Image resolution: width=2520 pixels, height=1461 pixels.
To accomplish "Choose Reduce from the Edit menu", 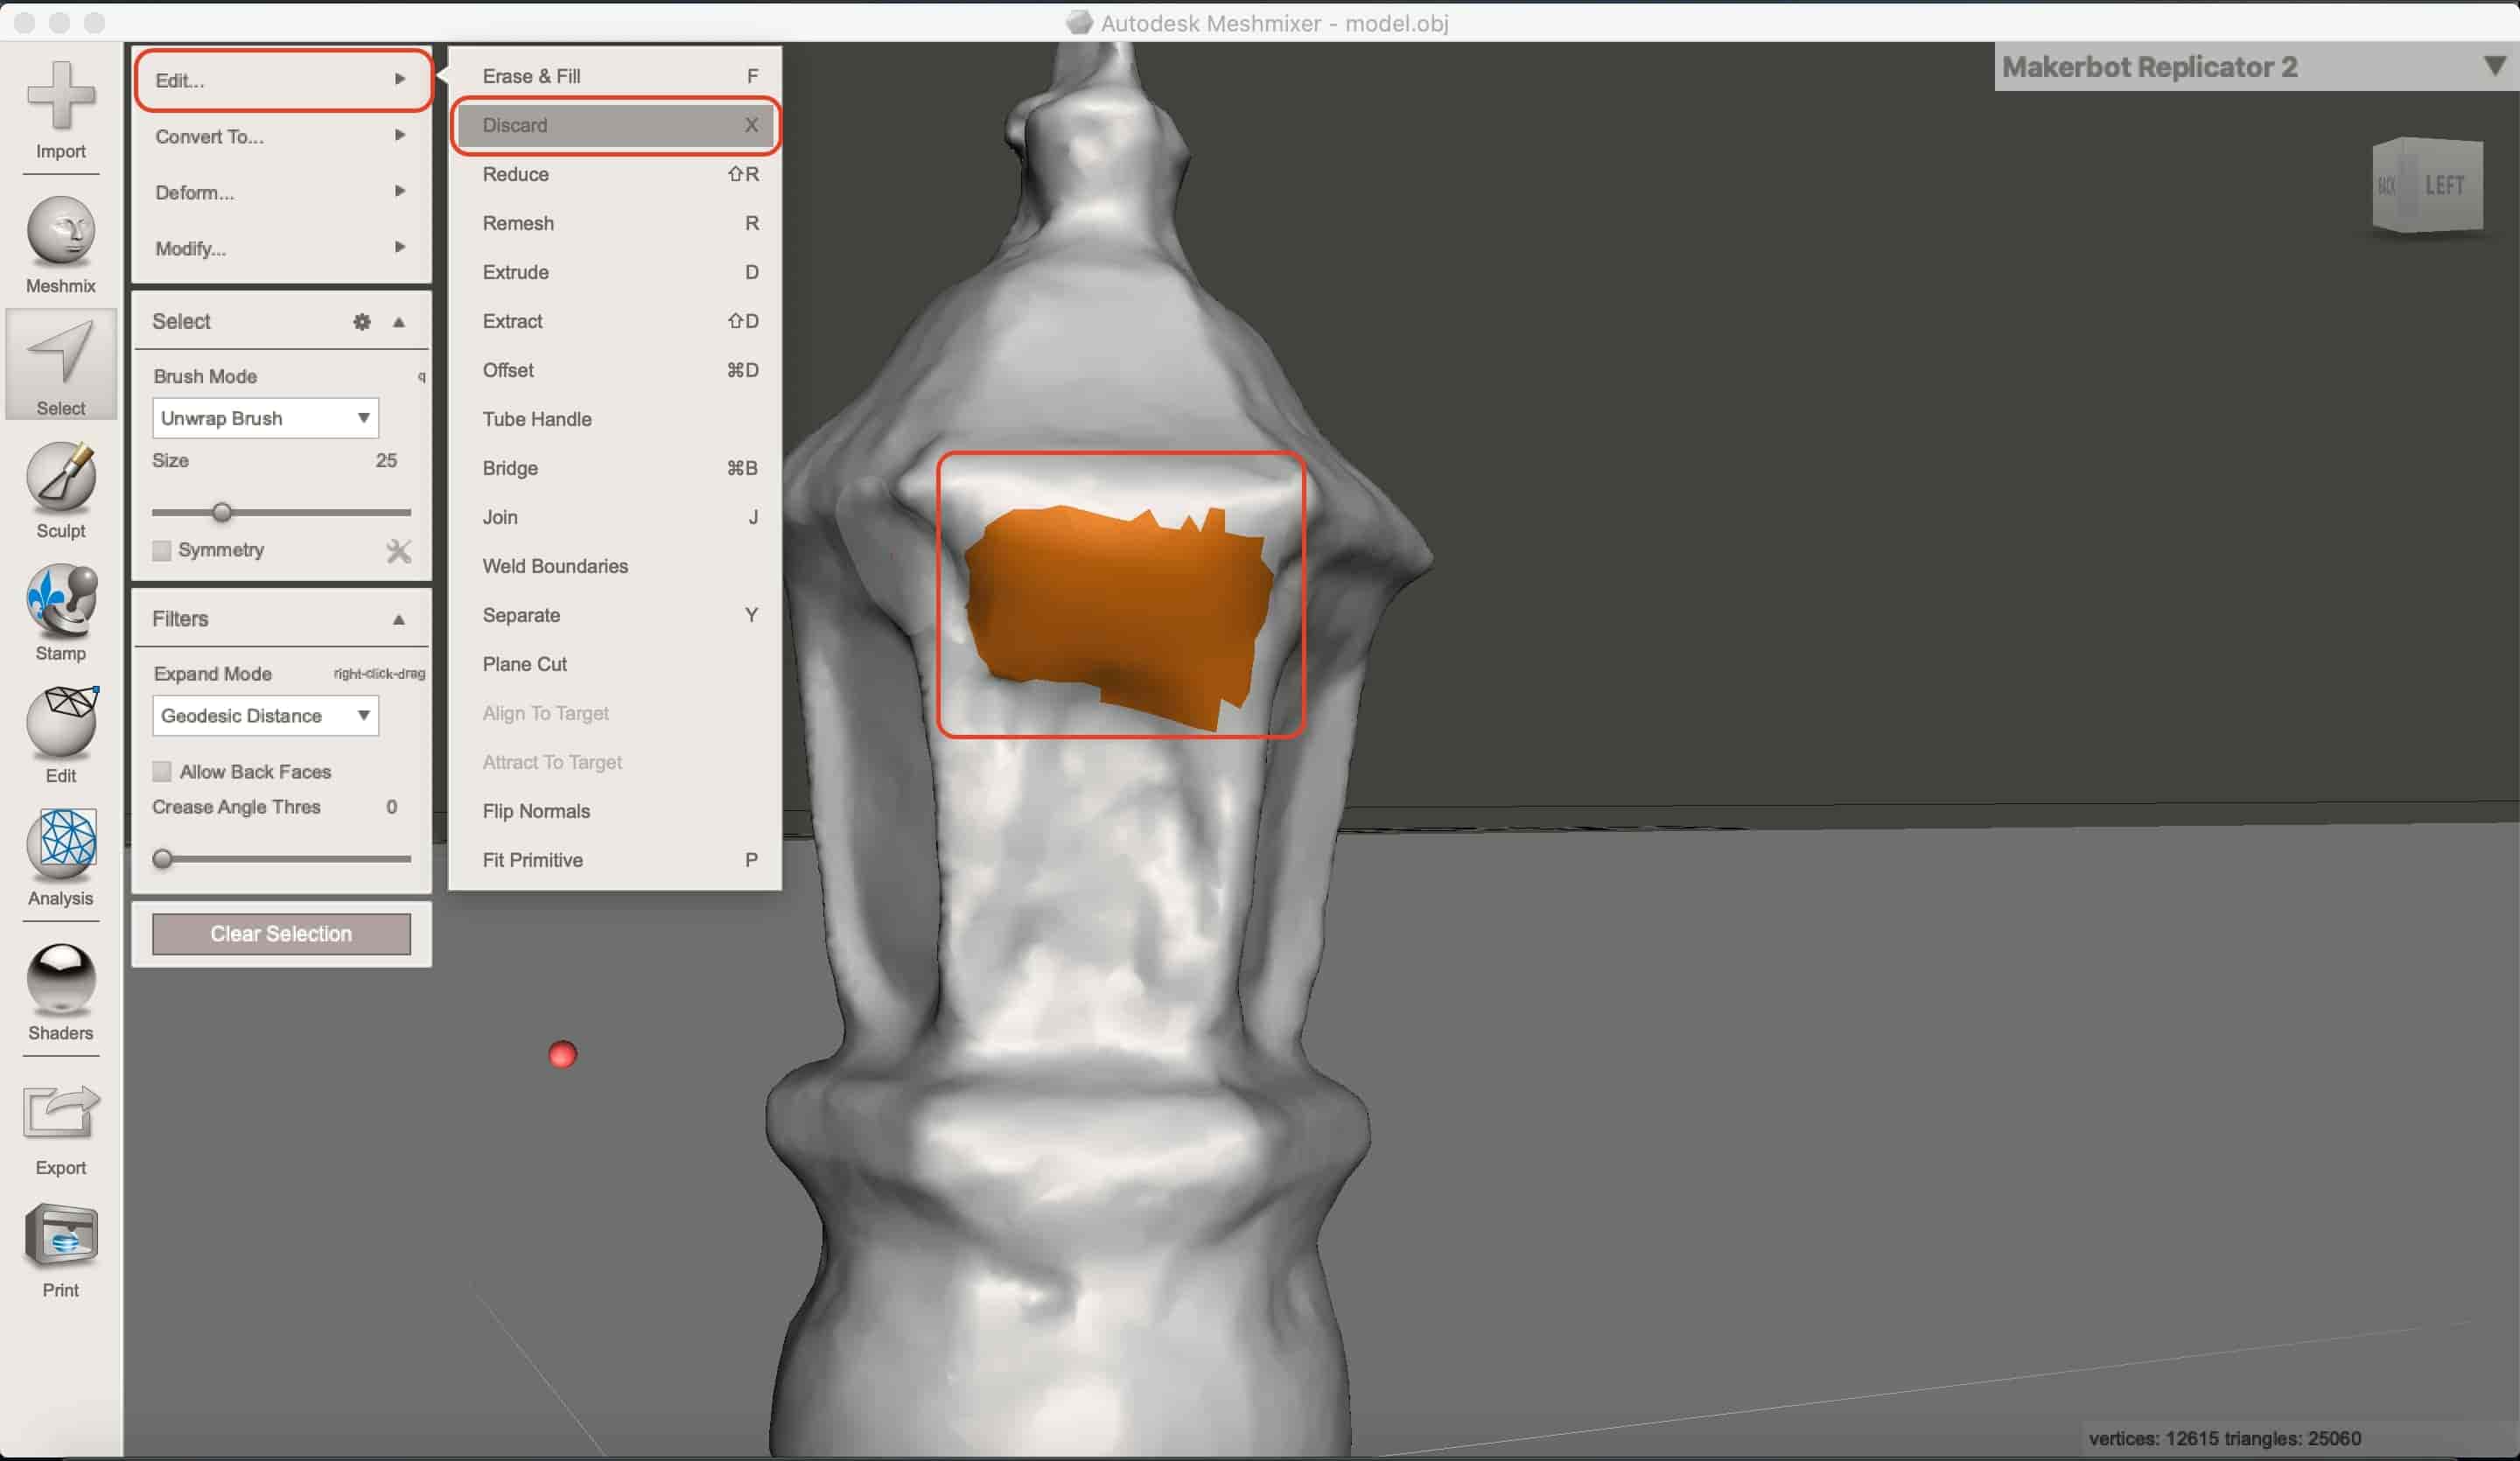I will [x=616, y=174].
